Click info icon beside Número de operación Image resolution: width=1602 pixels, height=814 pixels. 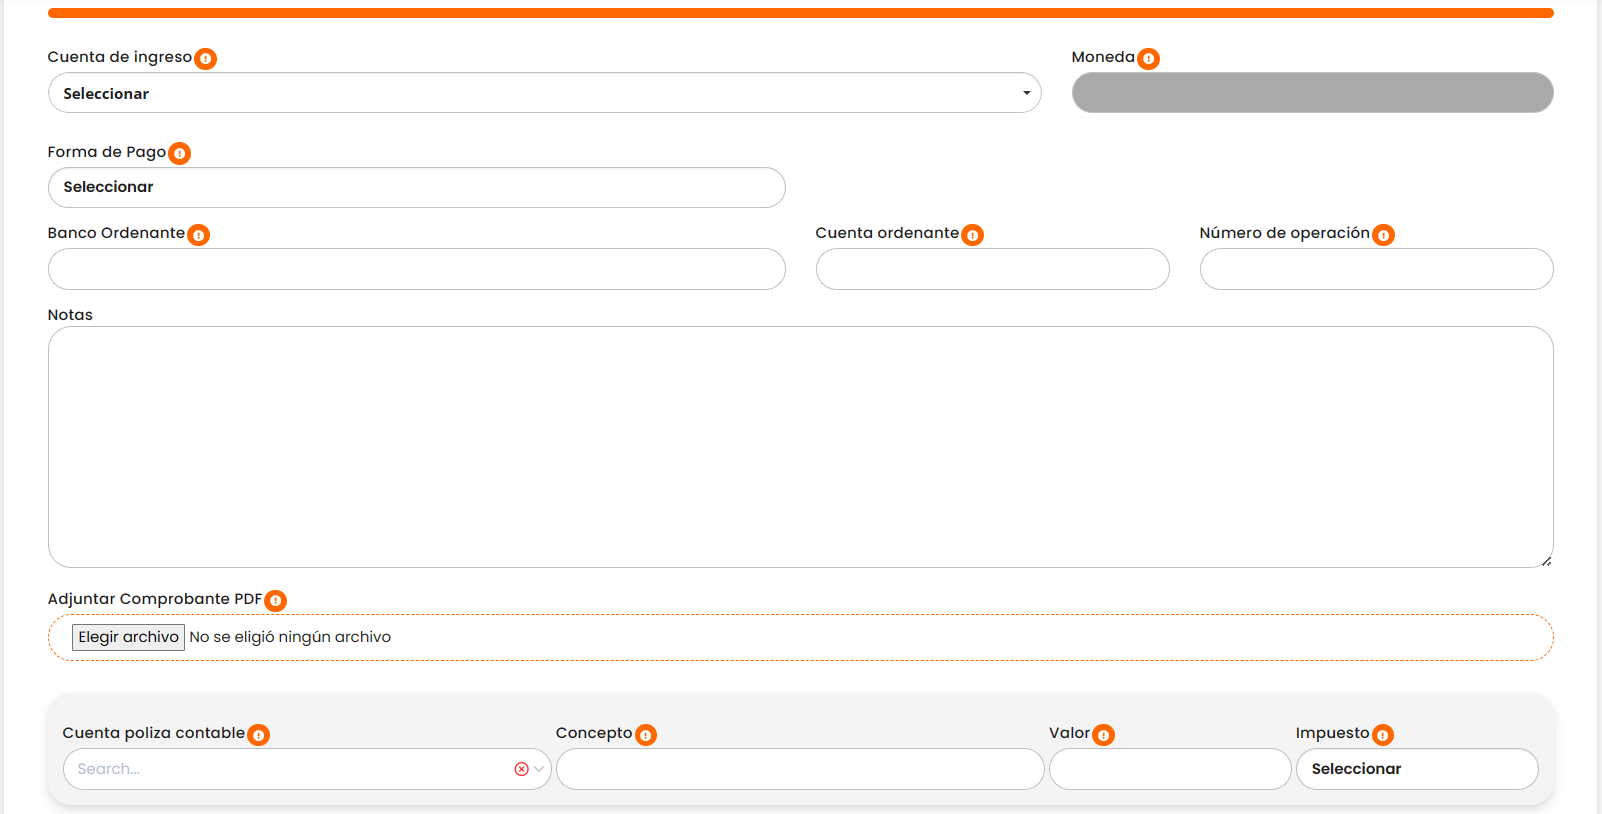(1383, 235)
